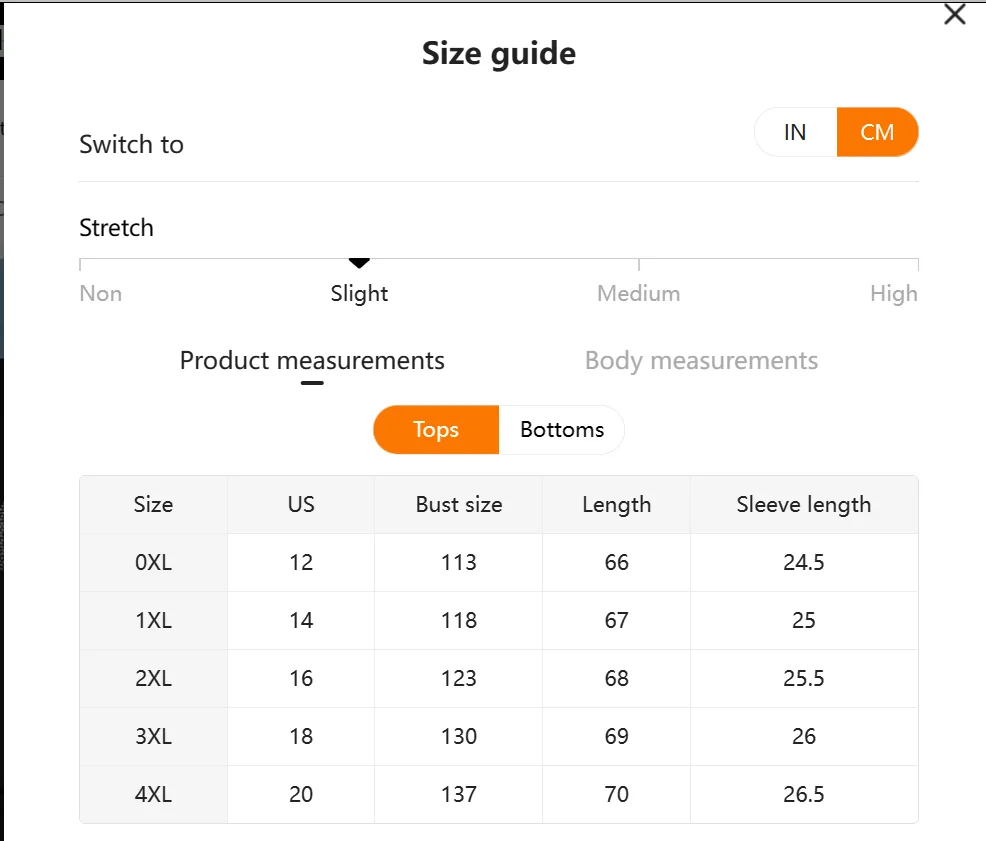986x841 pixels.
Task: Click the Length column header
Action: [616, 505]
